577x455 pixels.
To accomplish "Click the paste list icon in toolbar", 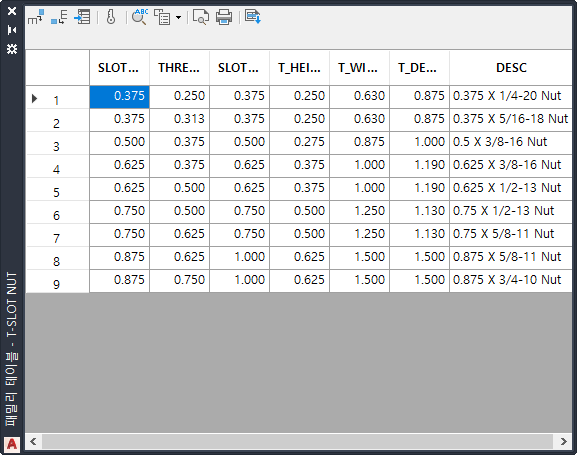I will coord(162,17).
